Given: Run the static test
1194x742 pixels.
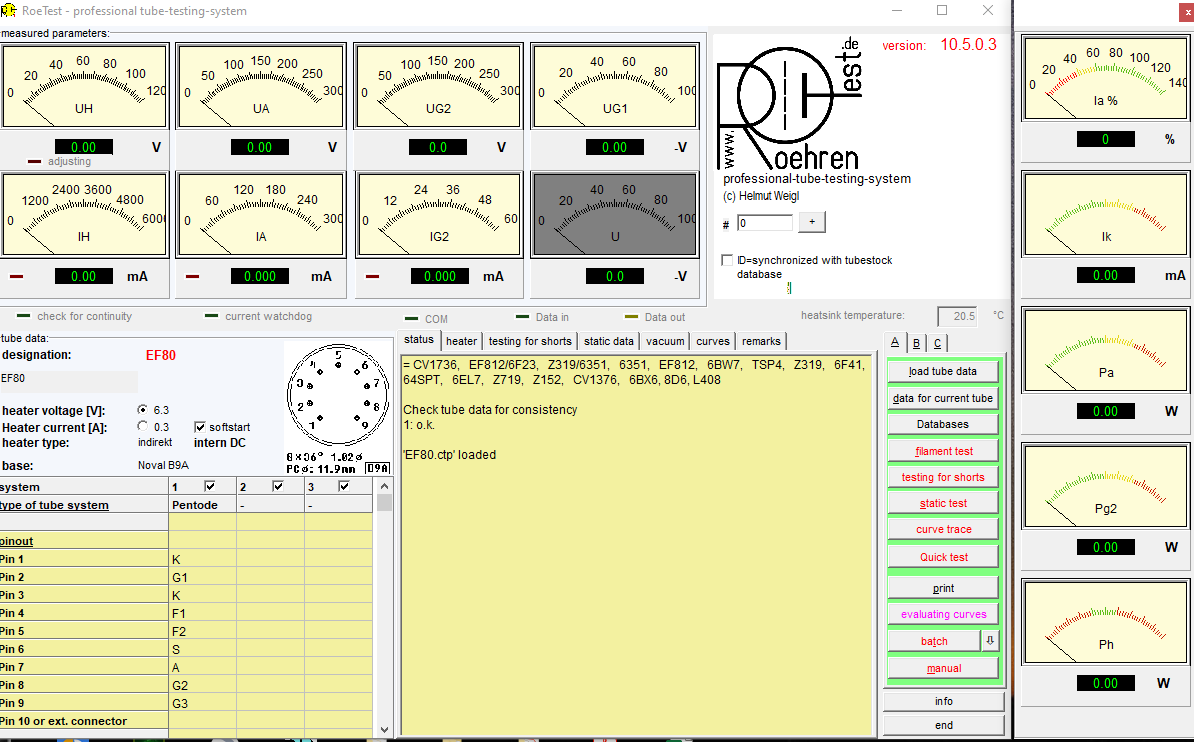Looking at the screenshot, I should [x=943, y=503].
